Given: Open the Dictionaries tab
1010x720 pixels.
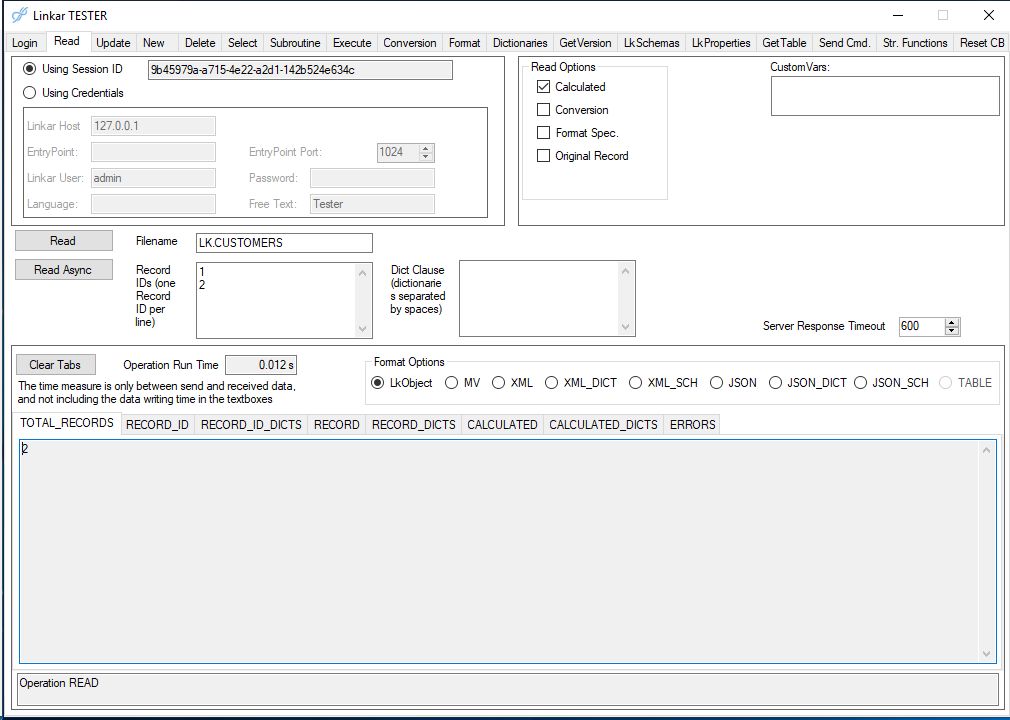Looking at the screenshot, I should pos(520,43).
